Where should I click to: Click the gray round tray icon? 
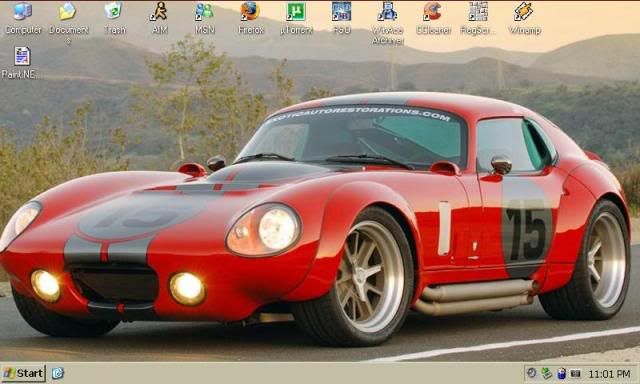(x=531, y=373)
